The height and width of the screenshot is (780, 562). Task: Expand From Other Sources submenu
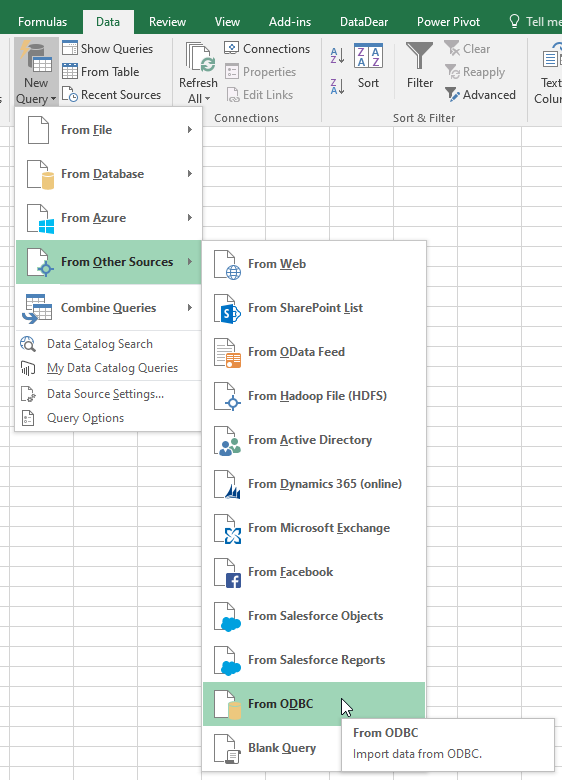click(108, 262)
